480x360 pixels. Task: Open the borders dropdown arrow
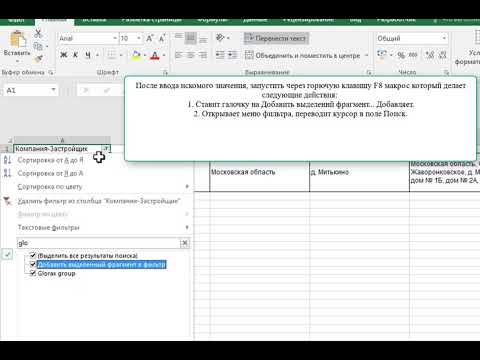[x=121, y=55]
